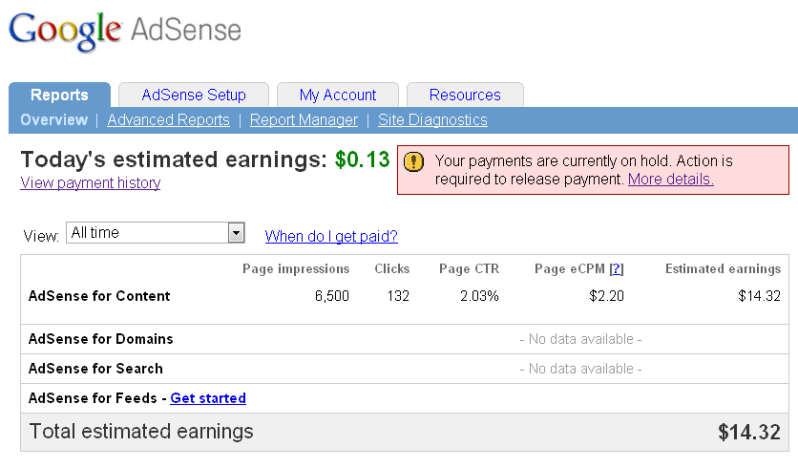798x468 pixels.
Task: Select the AdSense for Content row label
Action: click(x=99, y=296)
